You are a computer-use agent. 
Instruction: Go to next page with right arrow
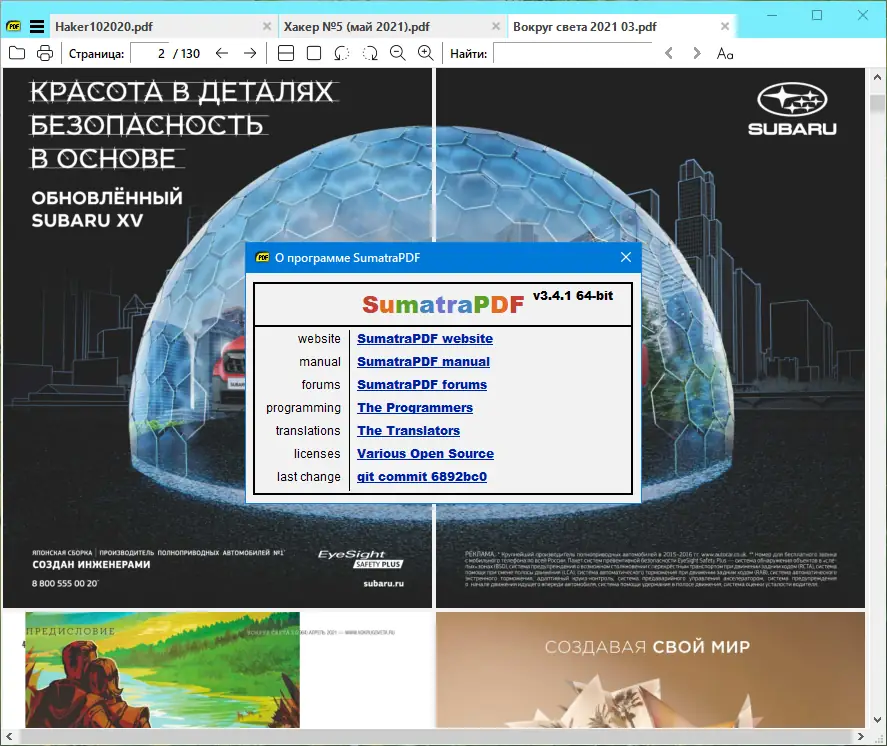point(250,53)
